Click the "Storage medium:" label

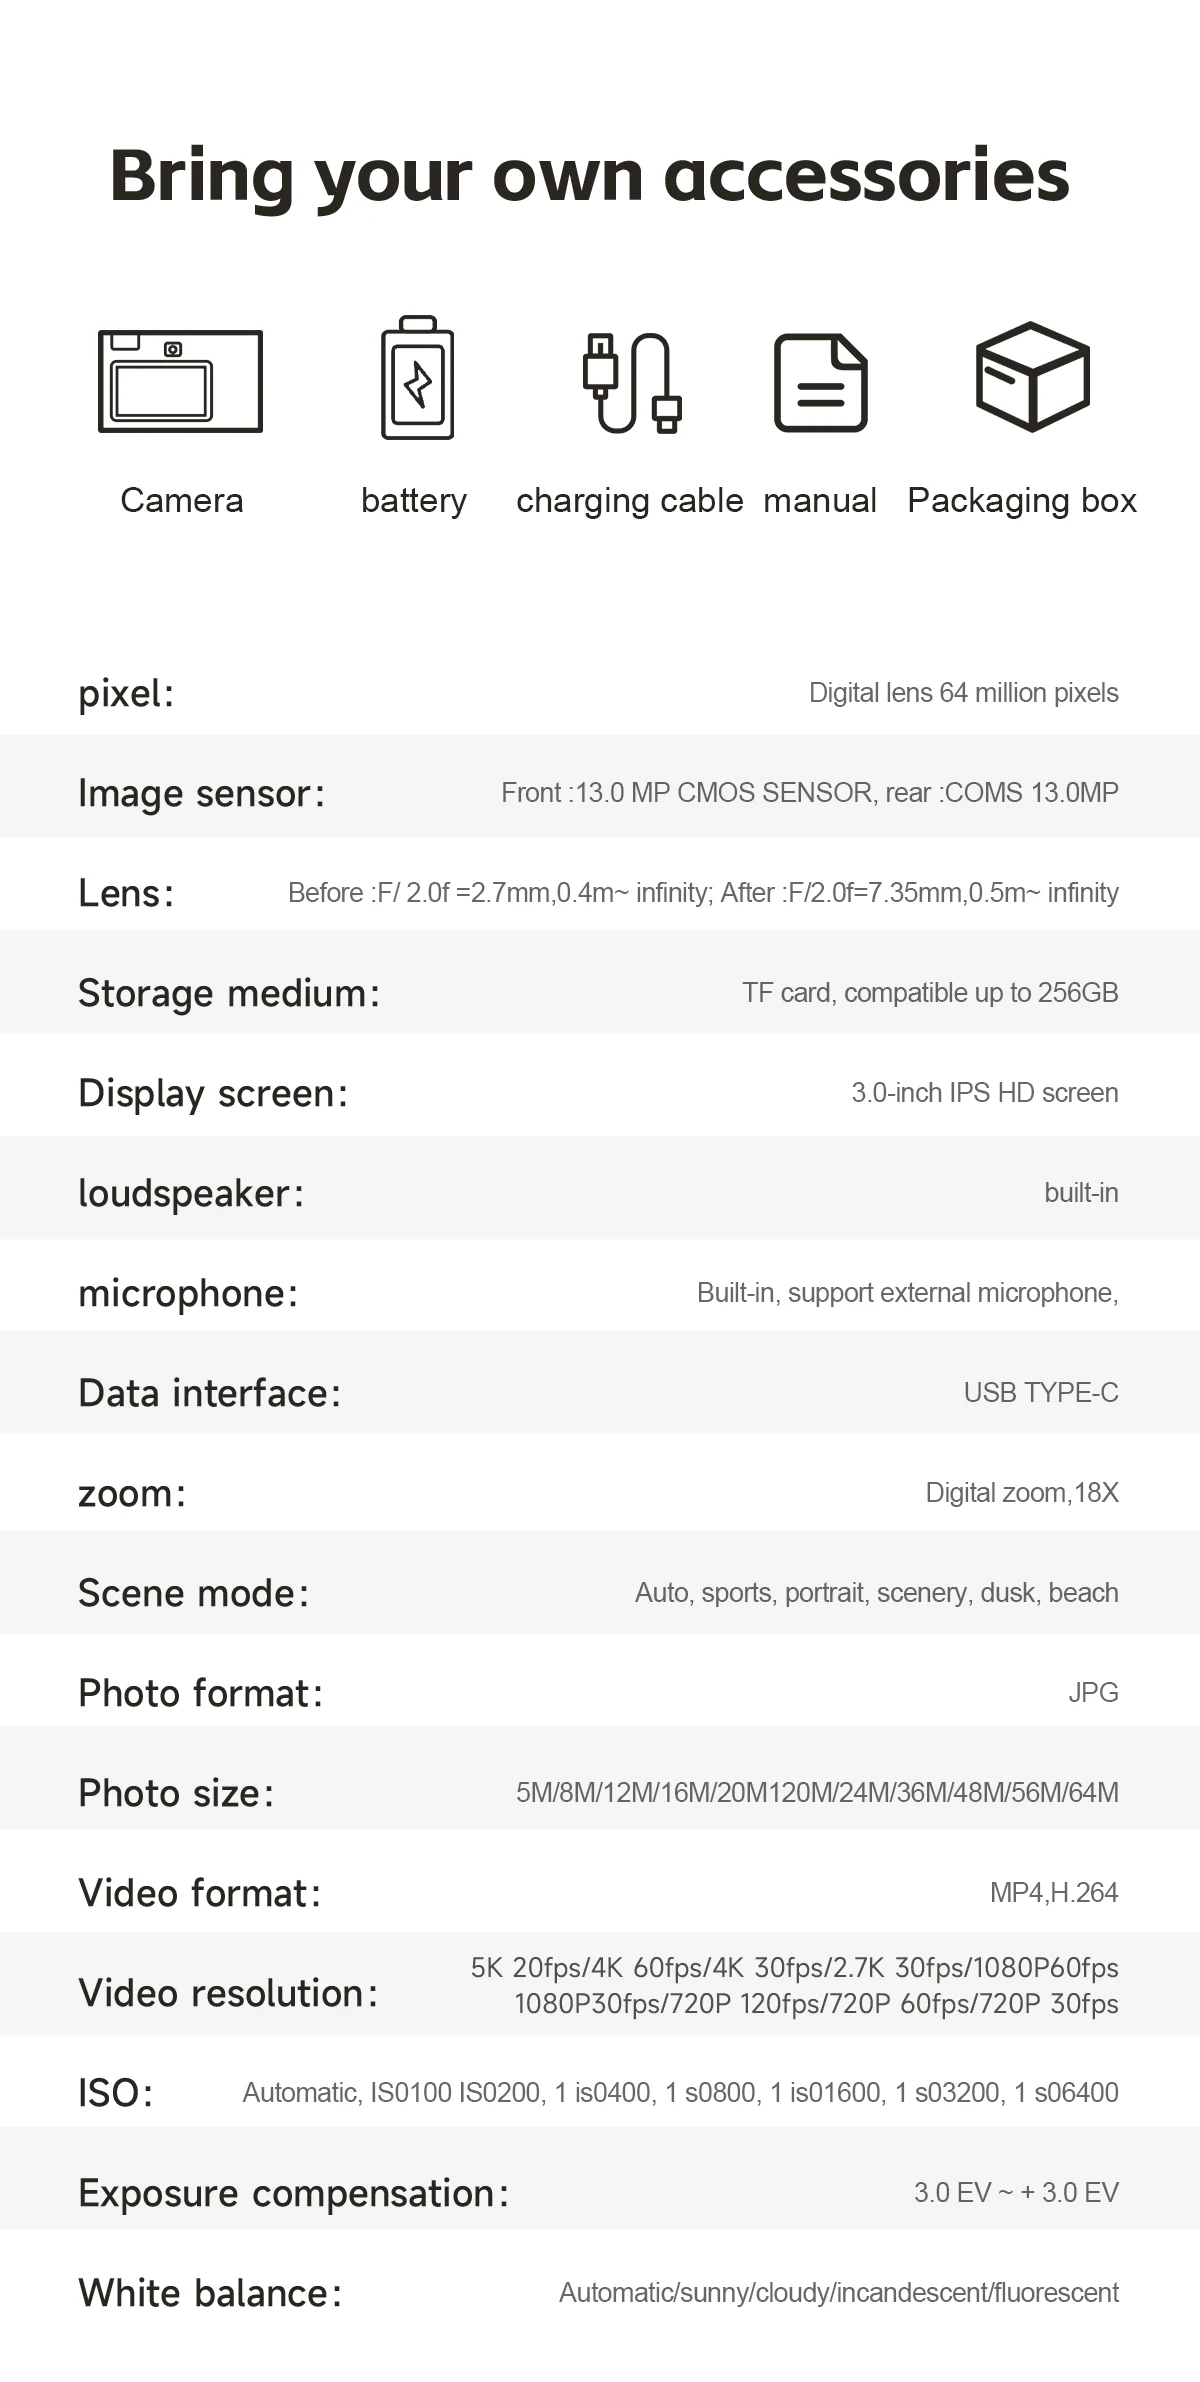pos(229,993)
